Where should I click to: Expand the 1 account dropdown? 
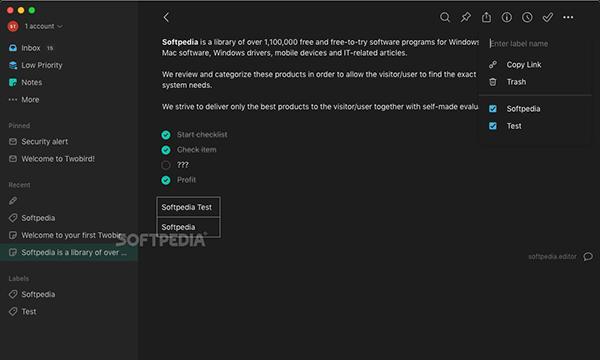44,26
